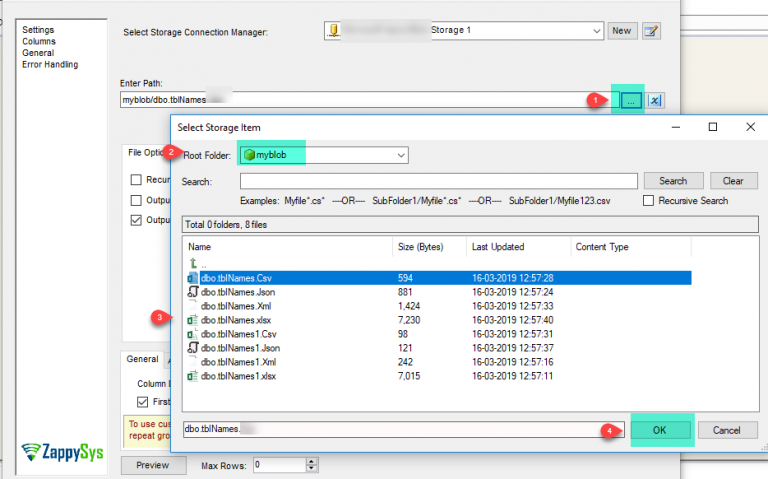Image resolution: width=768 pixels, height=479 pixels.
Task: Enable the Recursive Search checkbox
Action: 650,201
